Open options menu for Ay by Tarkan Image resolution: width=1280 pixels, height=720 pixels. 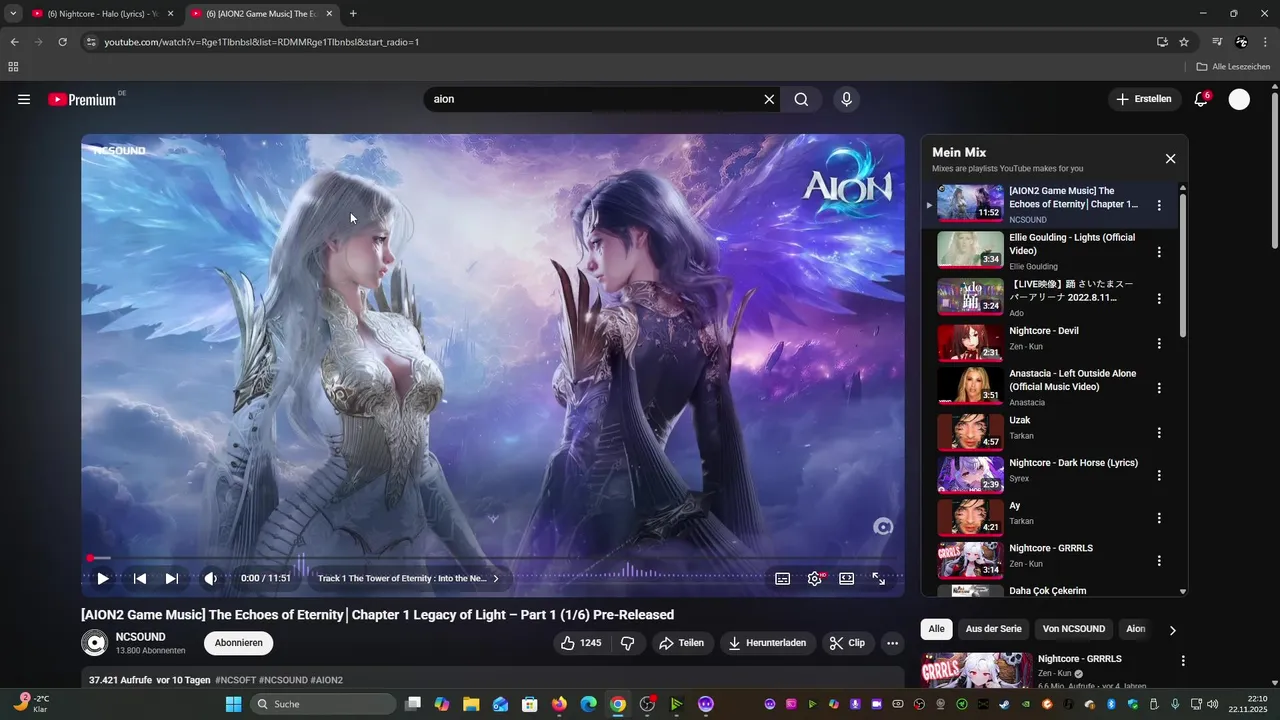coord(1159,518)
